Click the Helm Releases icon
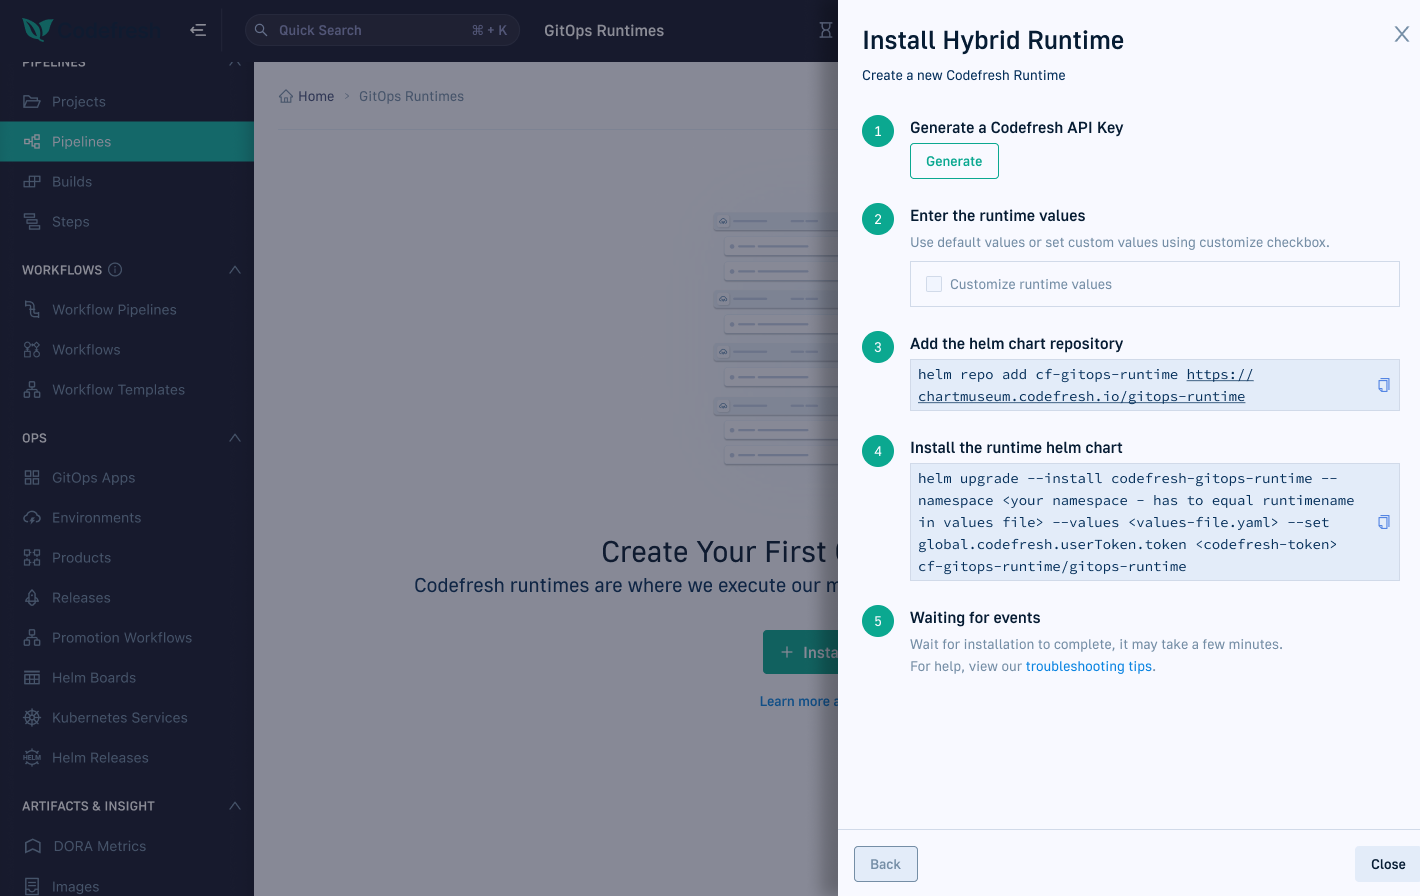 (32, 758)
